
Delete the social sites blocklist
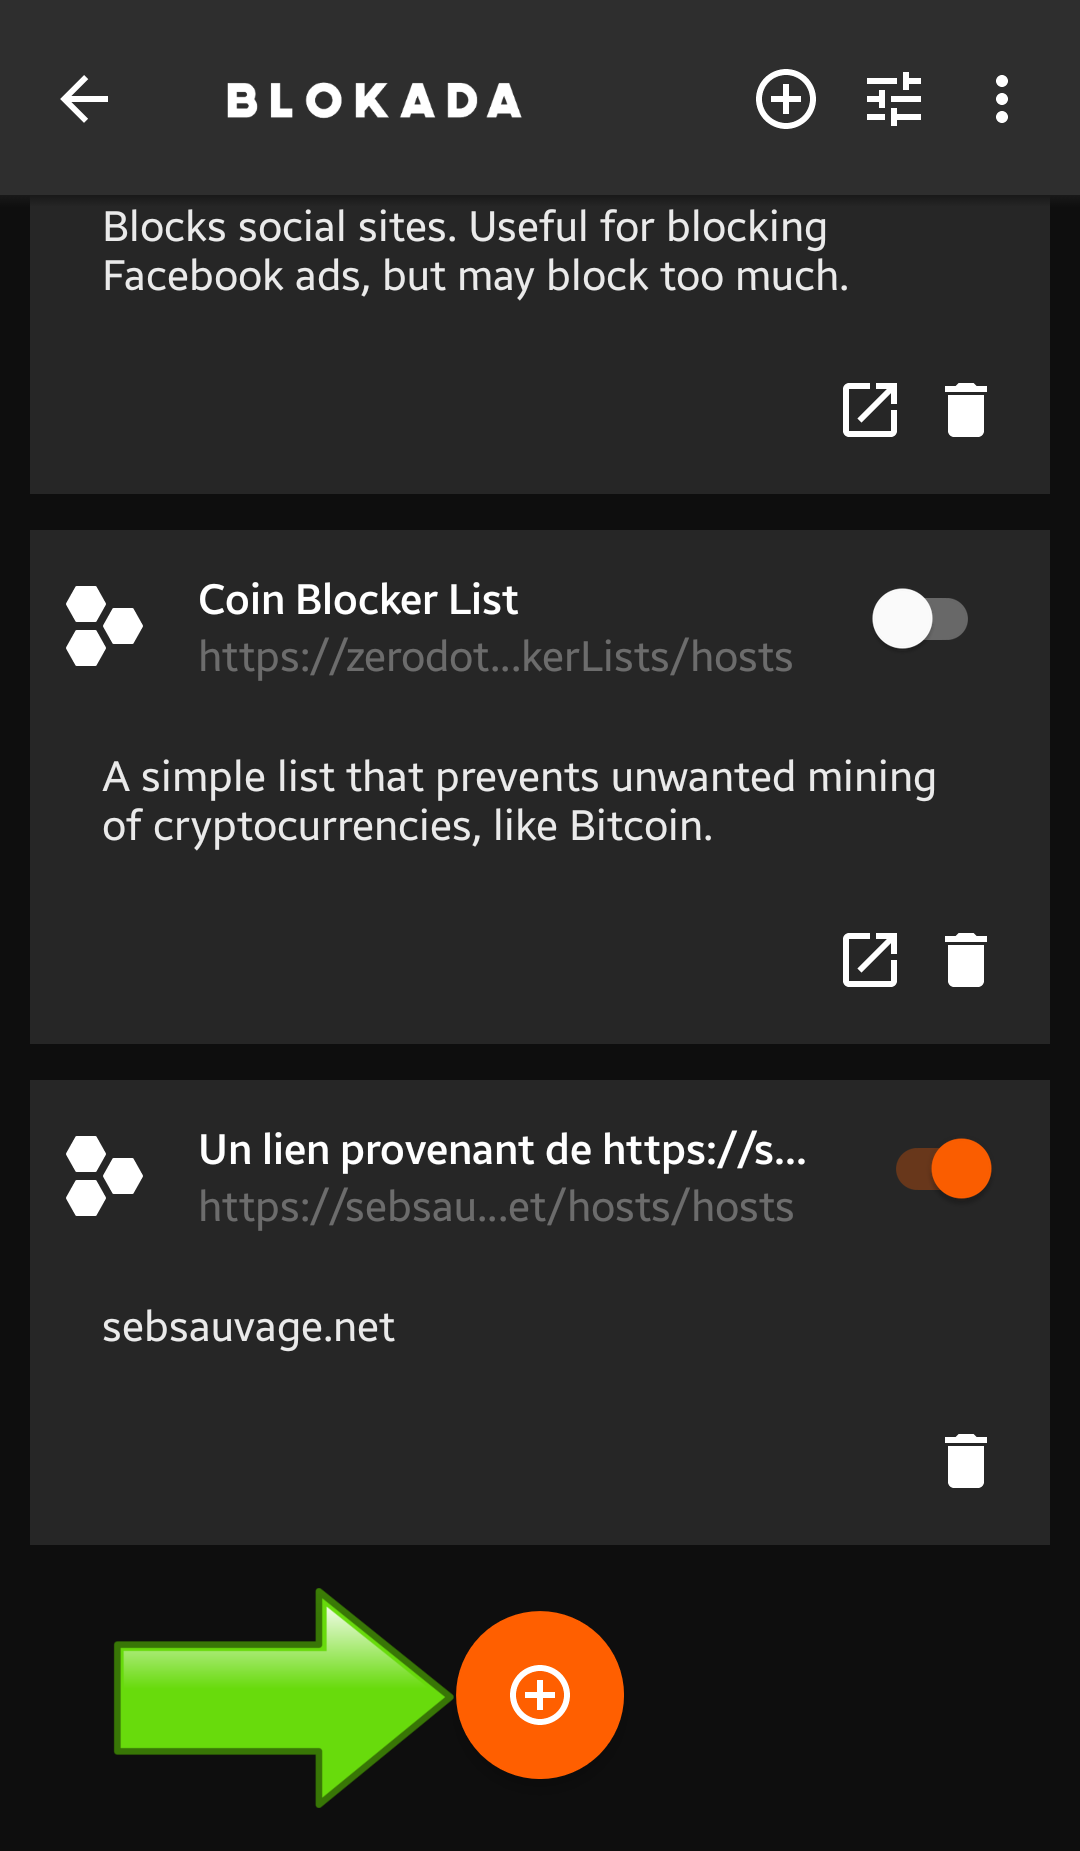(x=966, y=410)
